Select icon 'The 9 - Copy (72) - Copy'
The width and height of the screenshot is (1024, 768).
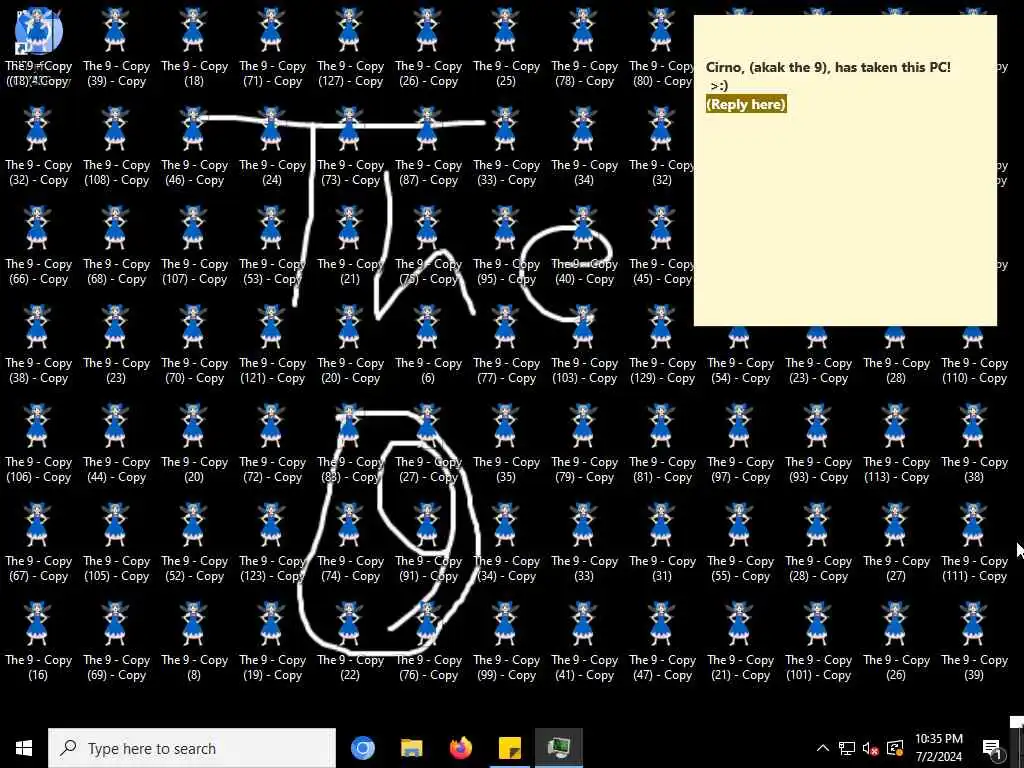pos(272,444)
